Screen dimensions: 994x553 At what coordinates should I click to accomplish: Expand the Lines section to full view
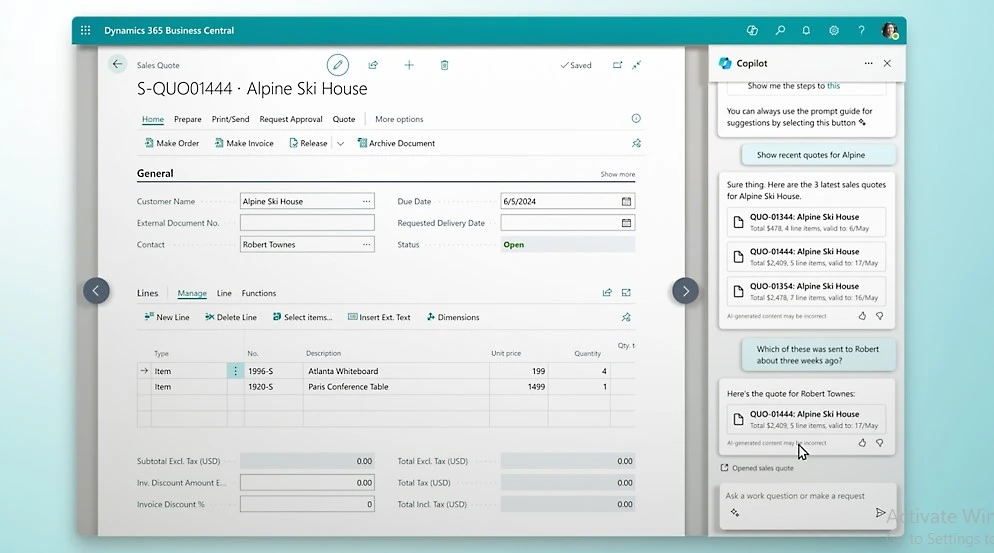point(626,292)
